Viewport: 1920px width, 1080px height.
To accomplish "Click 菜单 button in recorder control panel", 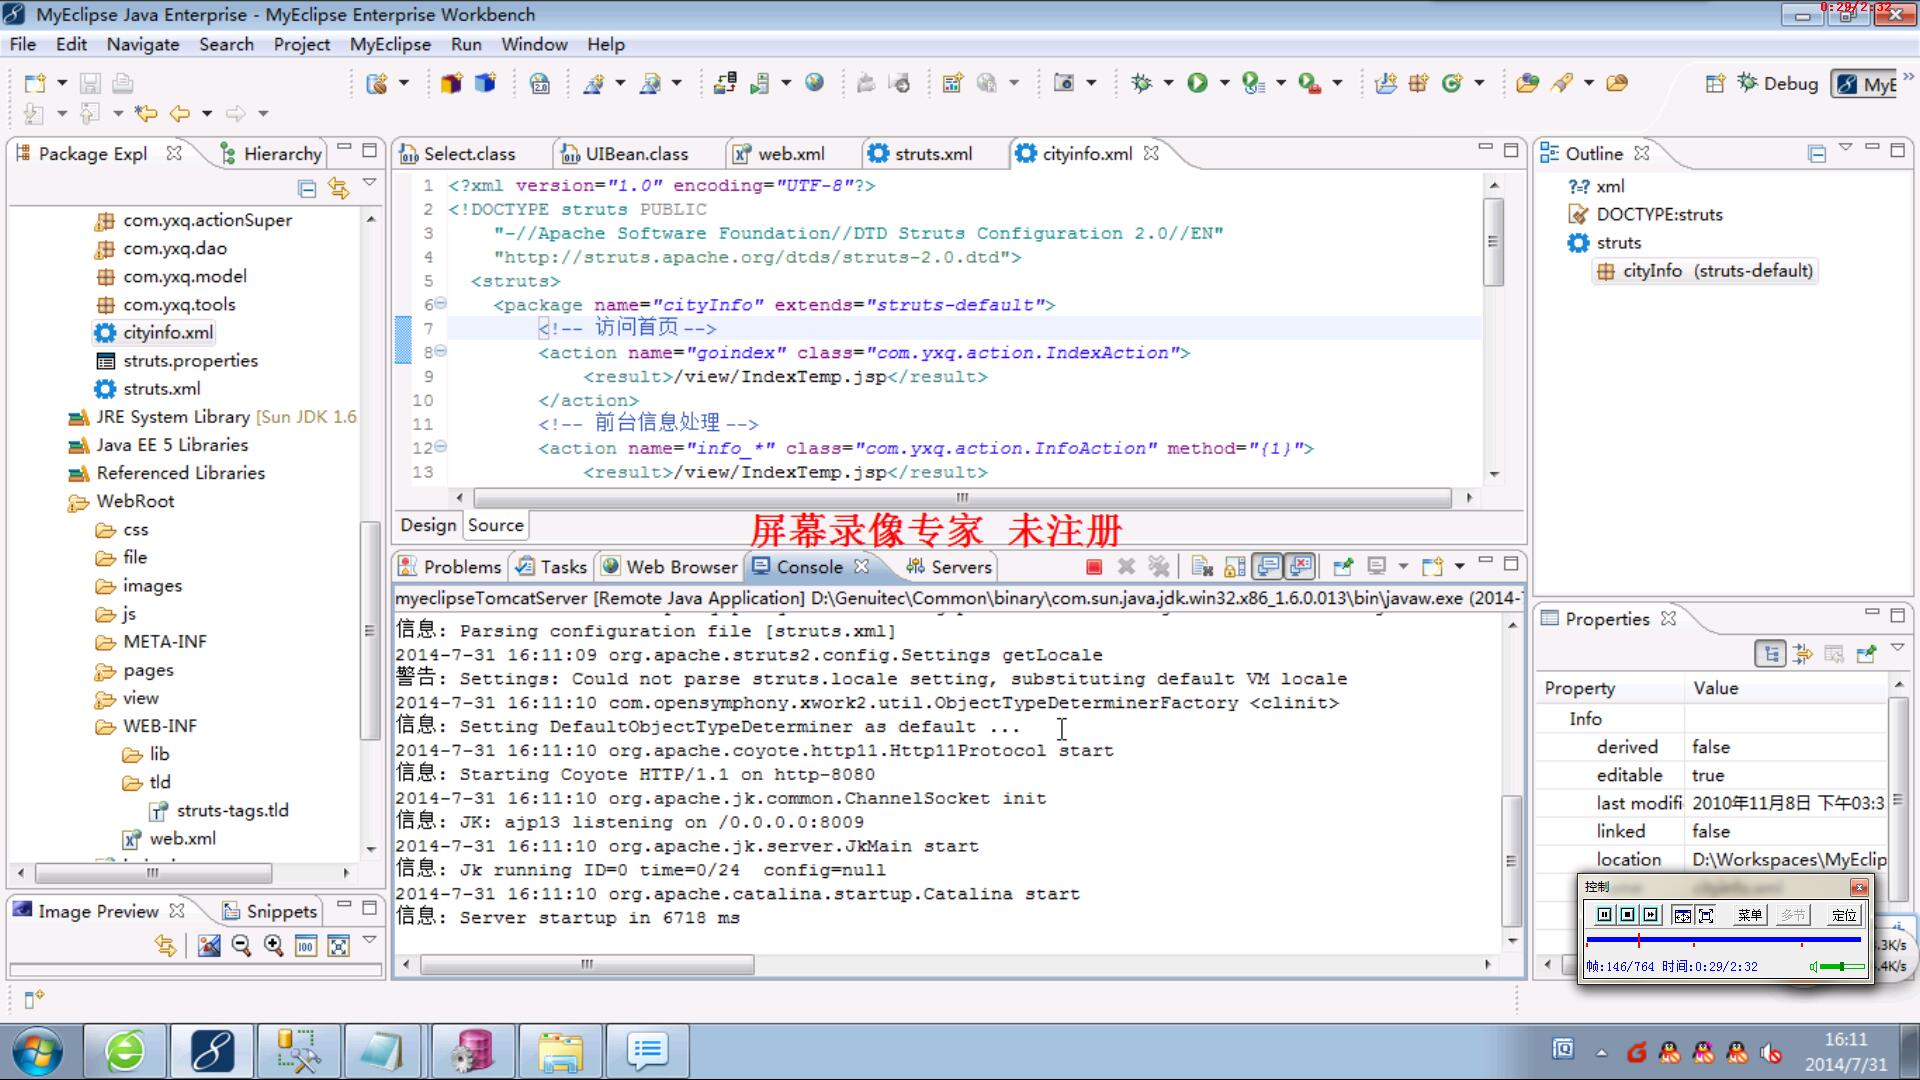I will coord(1749,915).
